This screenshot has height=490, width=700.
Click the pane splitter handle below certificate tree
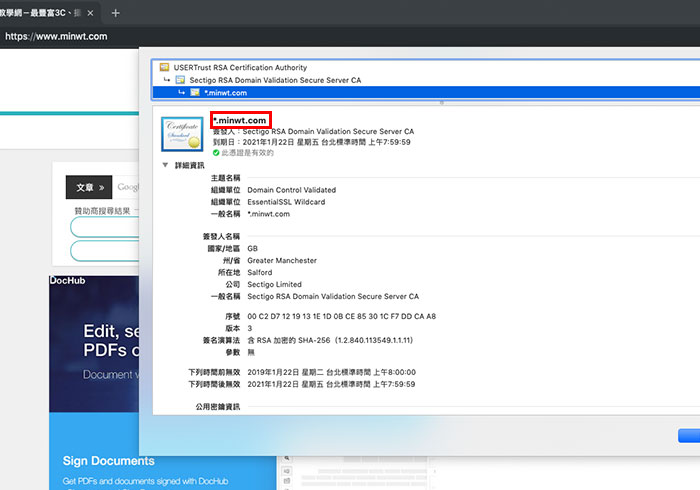pyautogui.click(x=442, y=103)
